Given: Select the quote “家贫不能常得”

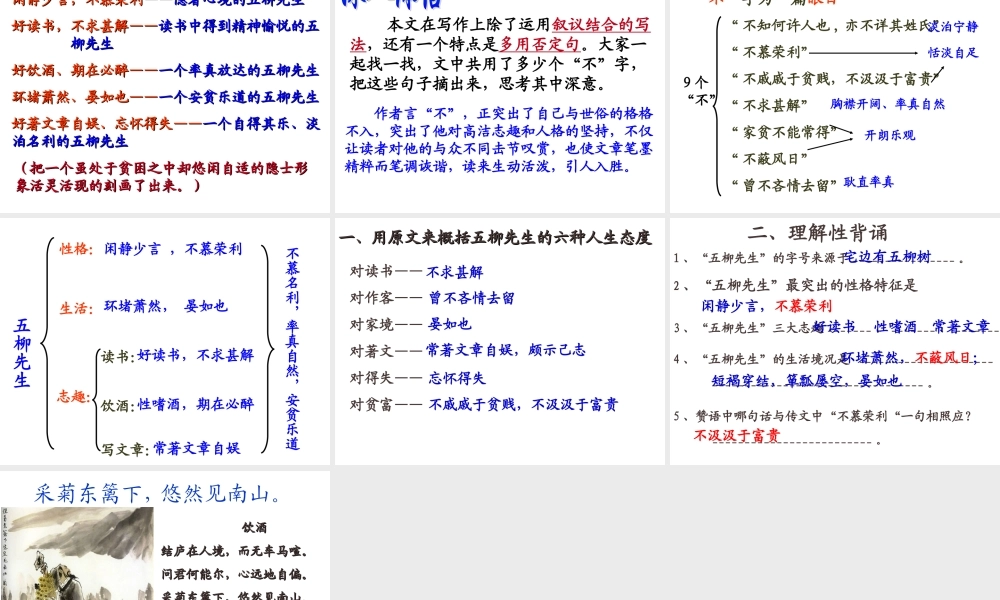Looking at the screenshot, I should pyautogui.click(x=784, y=132).
